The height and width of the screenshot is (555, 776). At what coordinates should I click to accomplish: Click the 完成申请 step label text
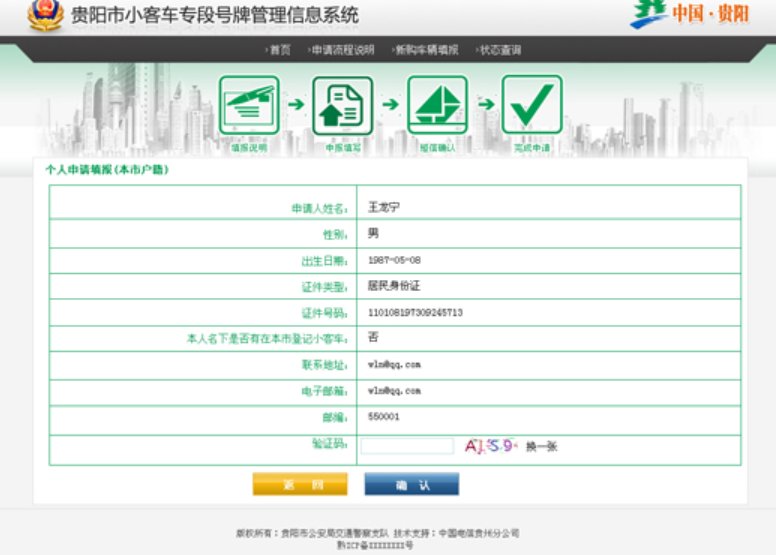pyautogui.click(x=532, y=148)
